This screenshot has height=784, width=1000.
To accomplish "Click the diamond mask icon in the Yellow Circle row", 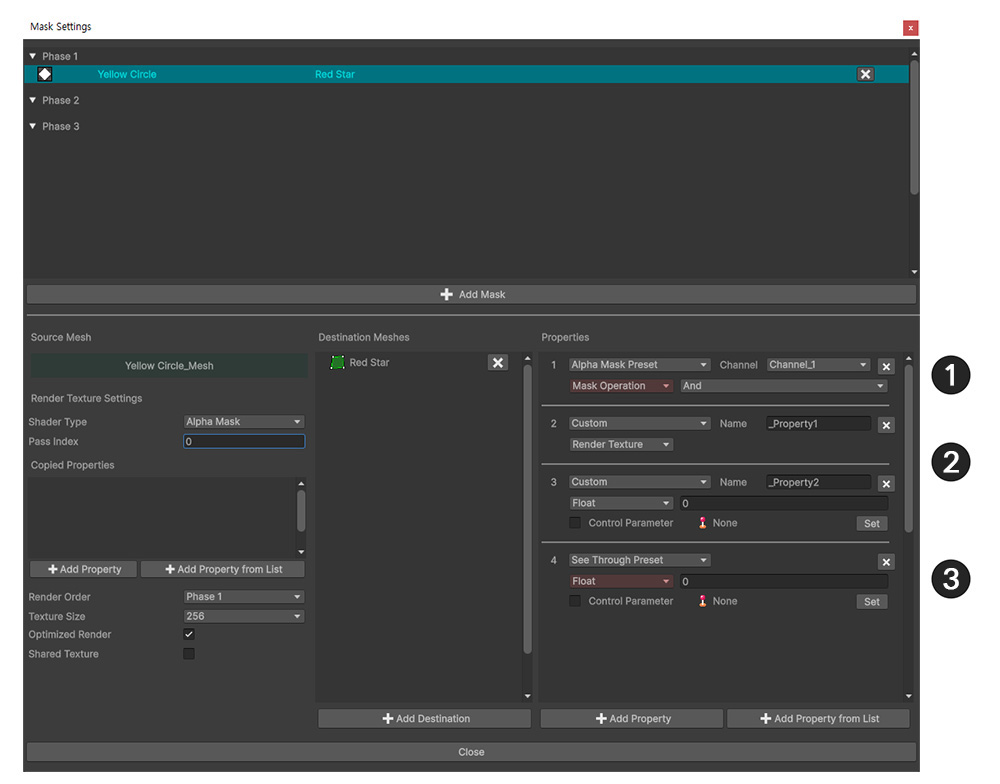I will click(x=45, y=74).
